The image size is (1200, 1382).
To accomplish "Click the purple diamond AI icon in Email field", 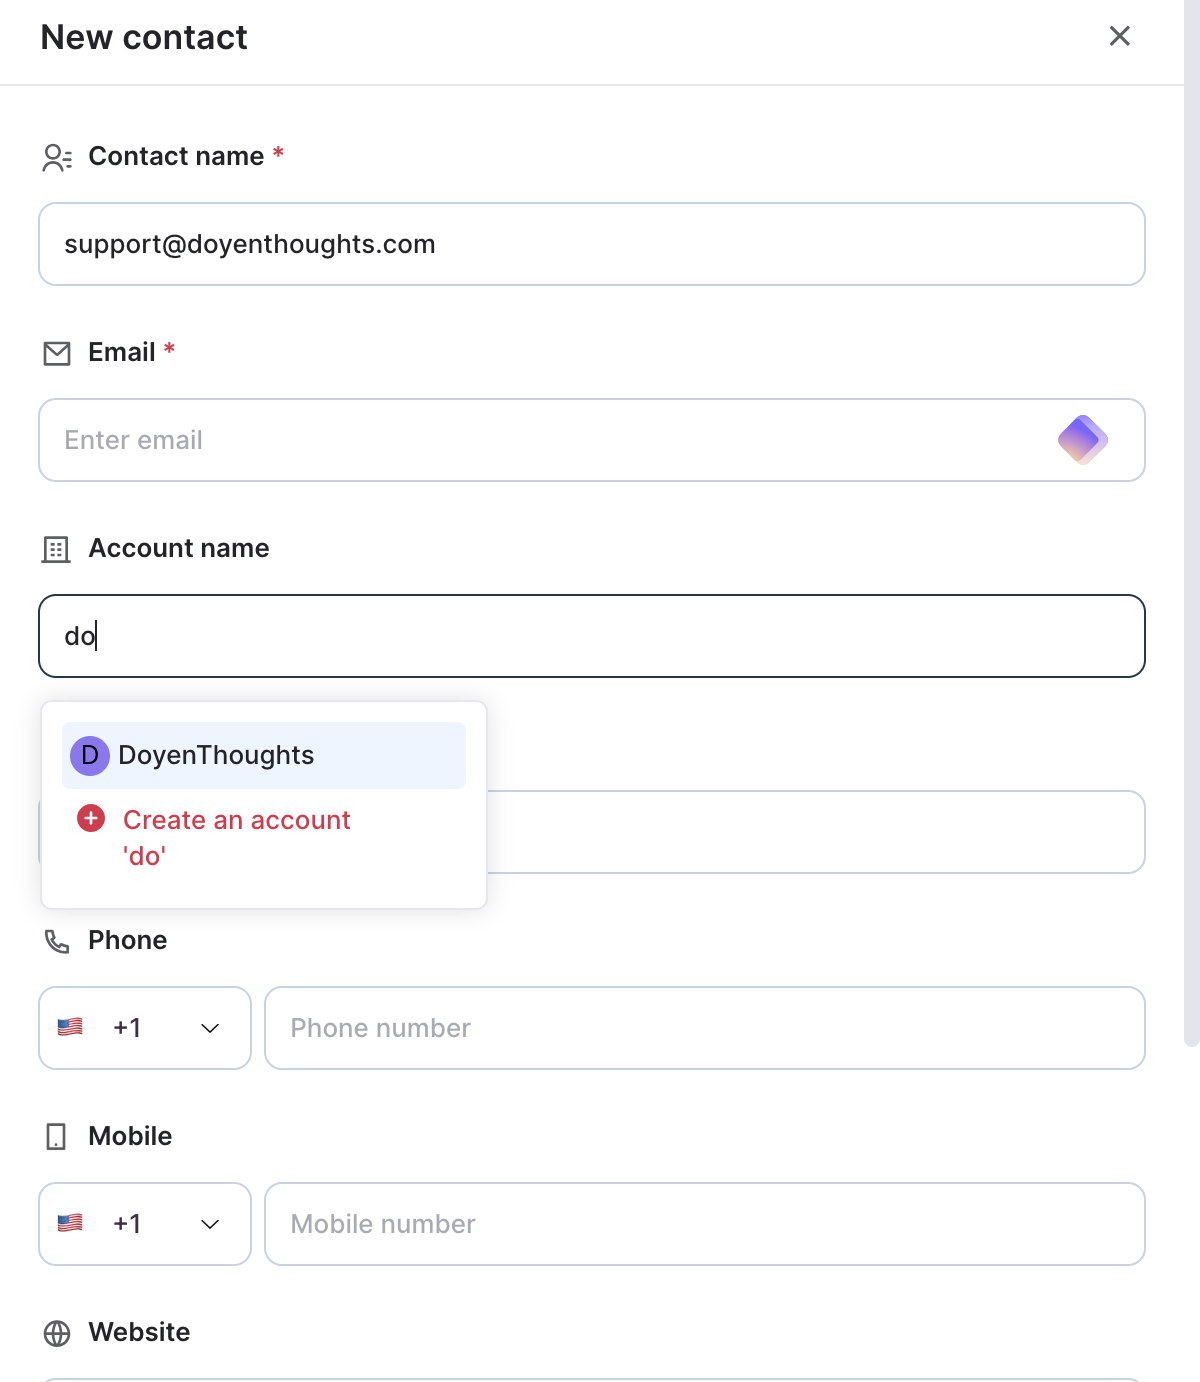I will click(x=1083, y=440).
